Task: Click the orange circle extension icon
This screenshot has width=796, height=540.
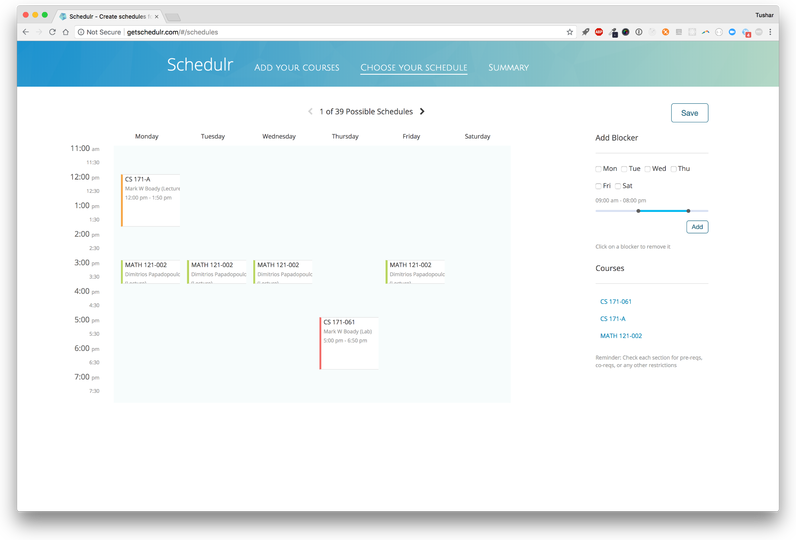Action: click(665, 32)
